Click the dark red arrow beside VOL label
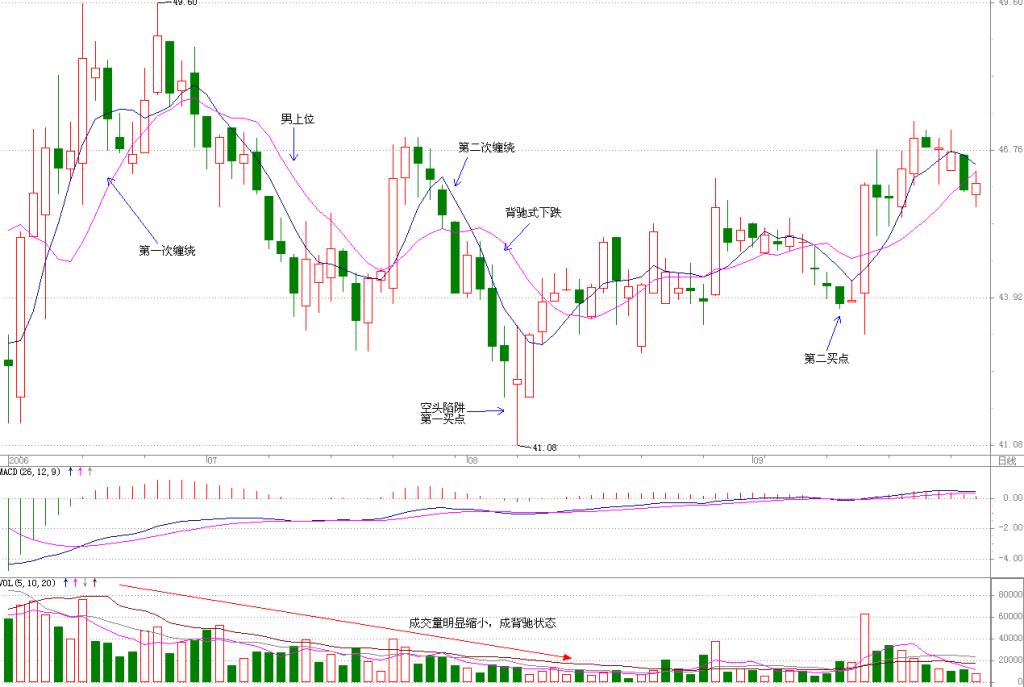Screen dimensions: 1024x687 click(x=95, y=583)
